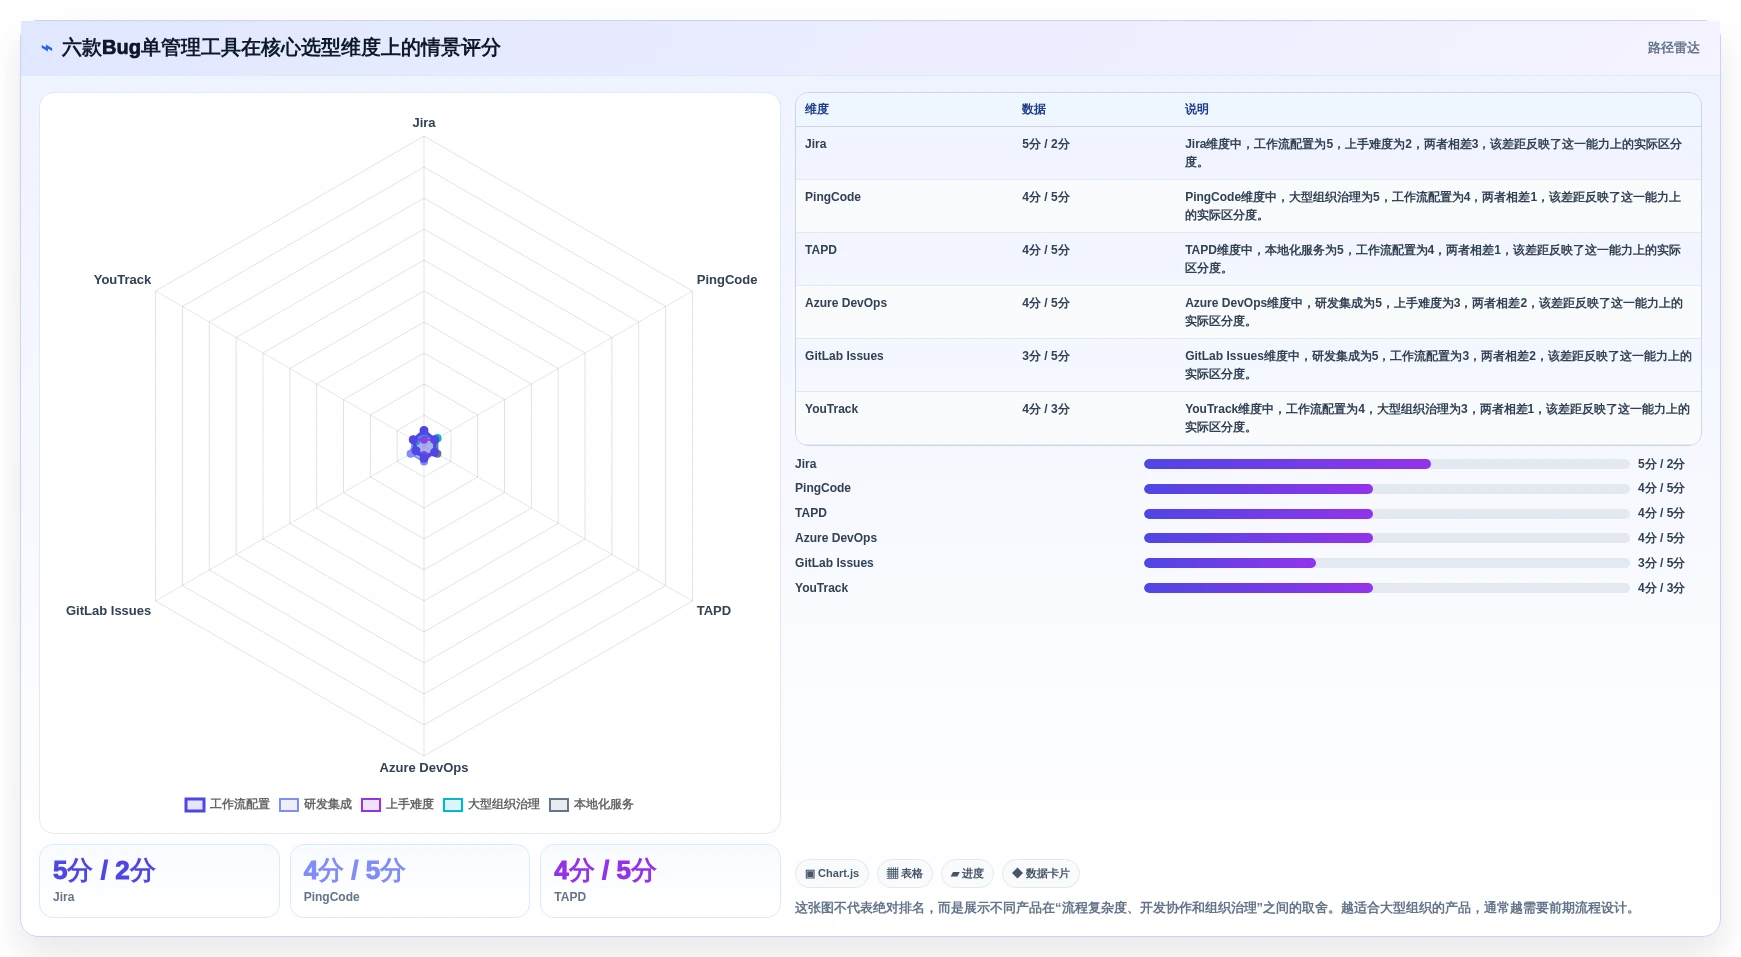Viewport: 1741px width, 957px height.
Task: Toggle the 上手难度 legend series
Action: click(397, 805)
